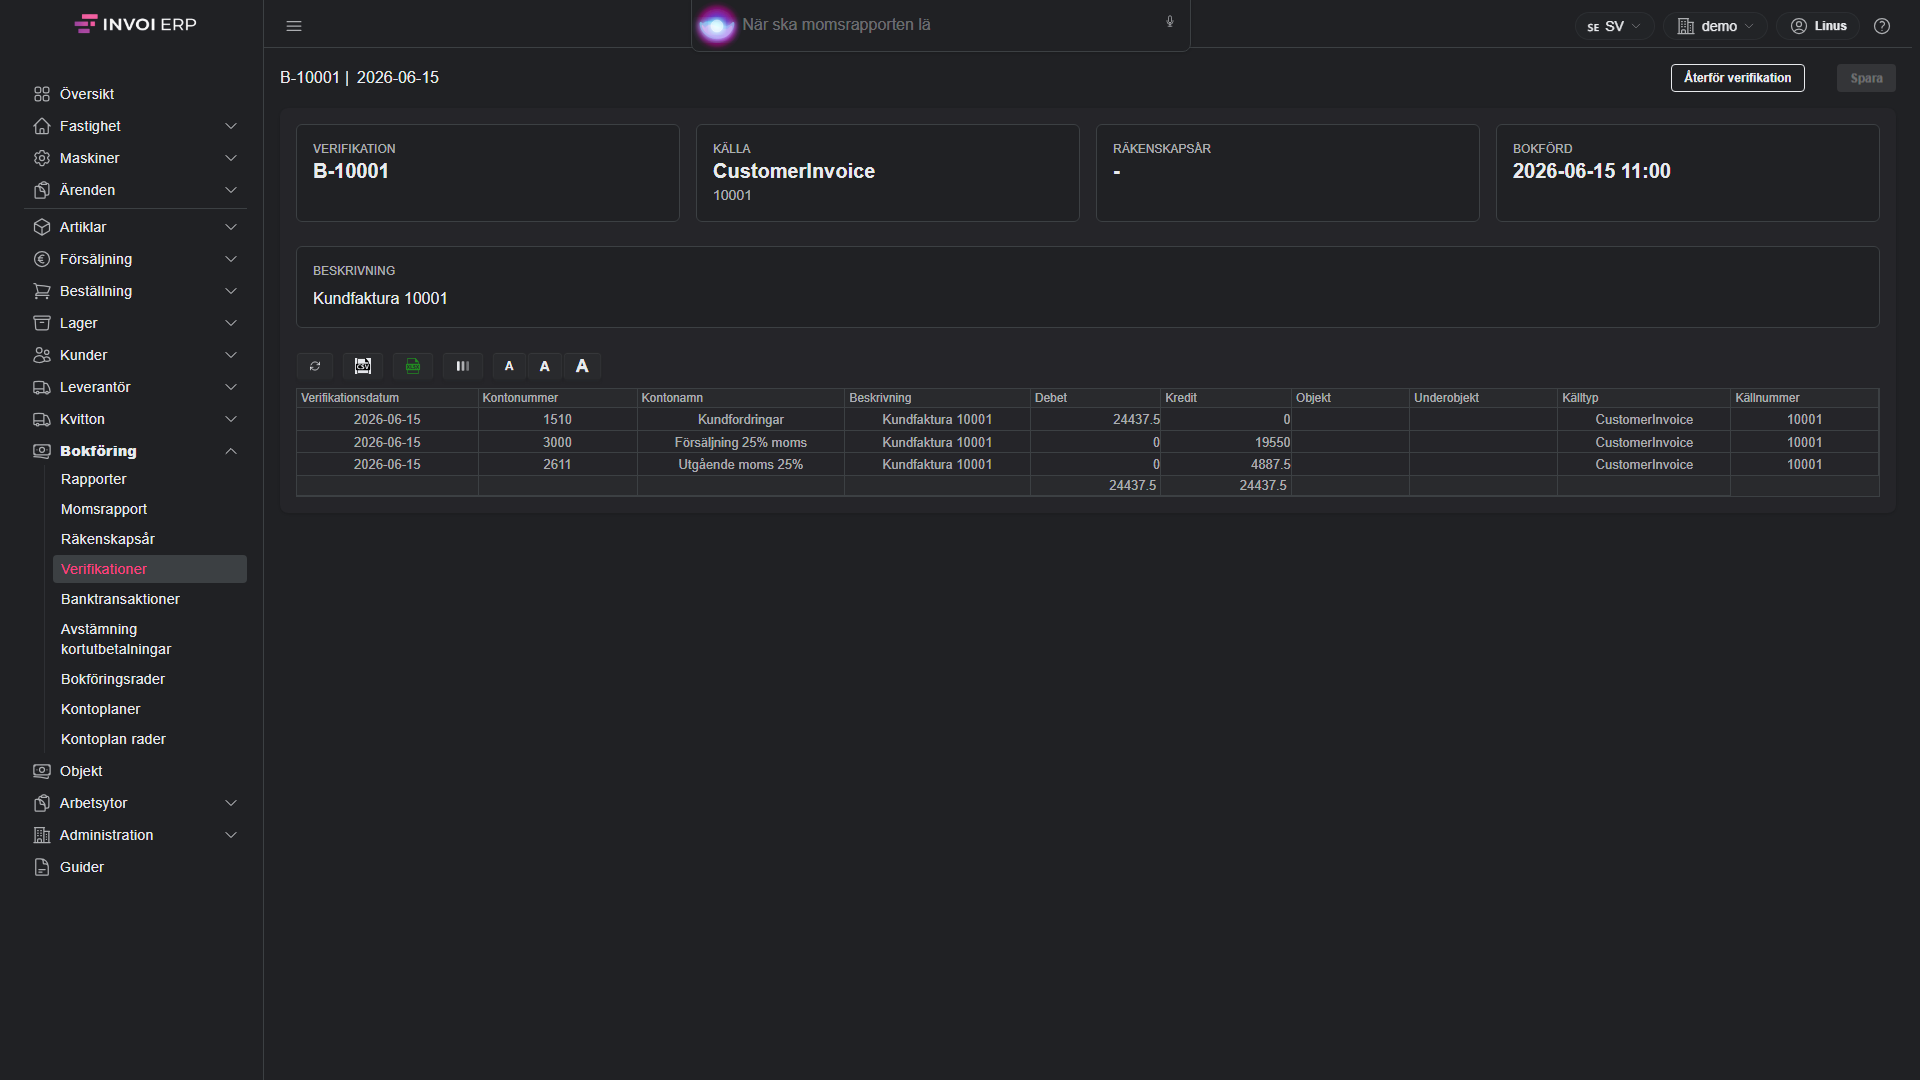Screen dimensions: 1920x1080
Task: Click Återför verifikation button
Action: [x=1737, y=78]
